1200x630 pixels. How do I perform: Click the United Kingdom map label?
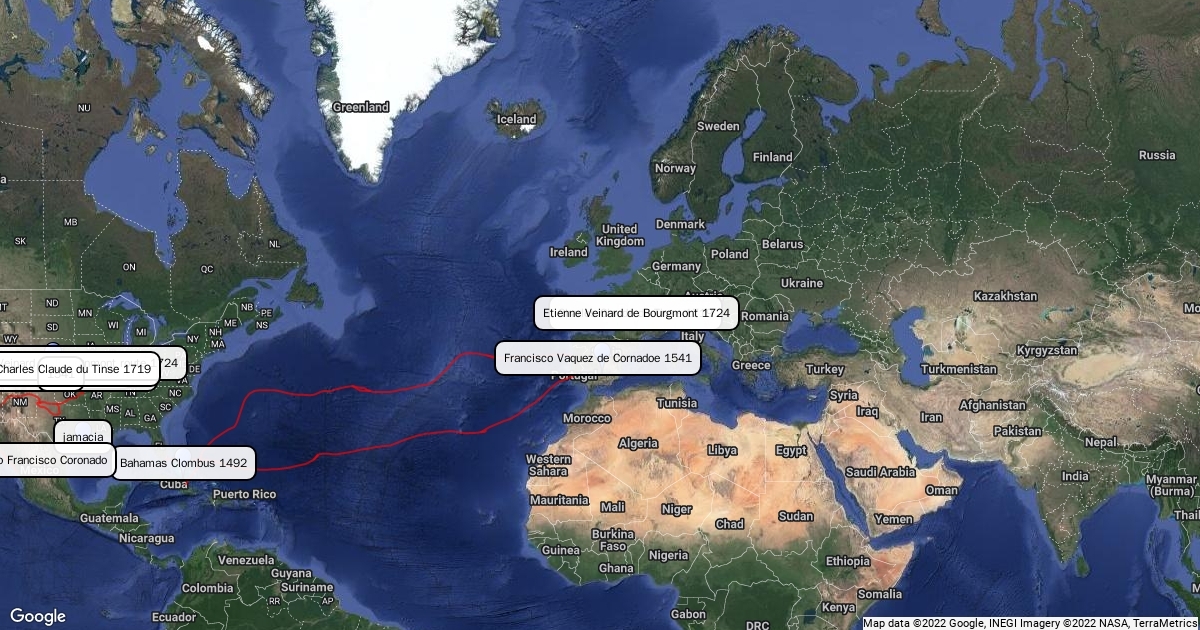click(619, 235)
